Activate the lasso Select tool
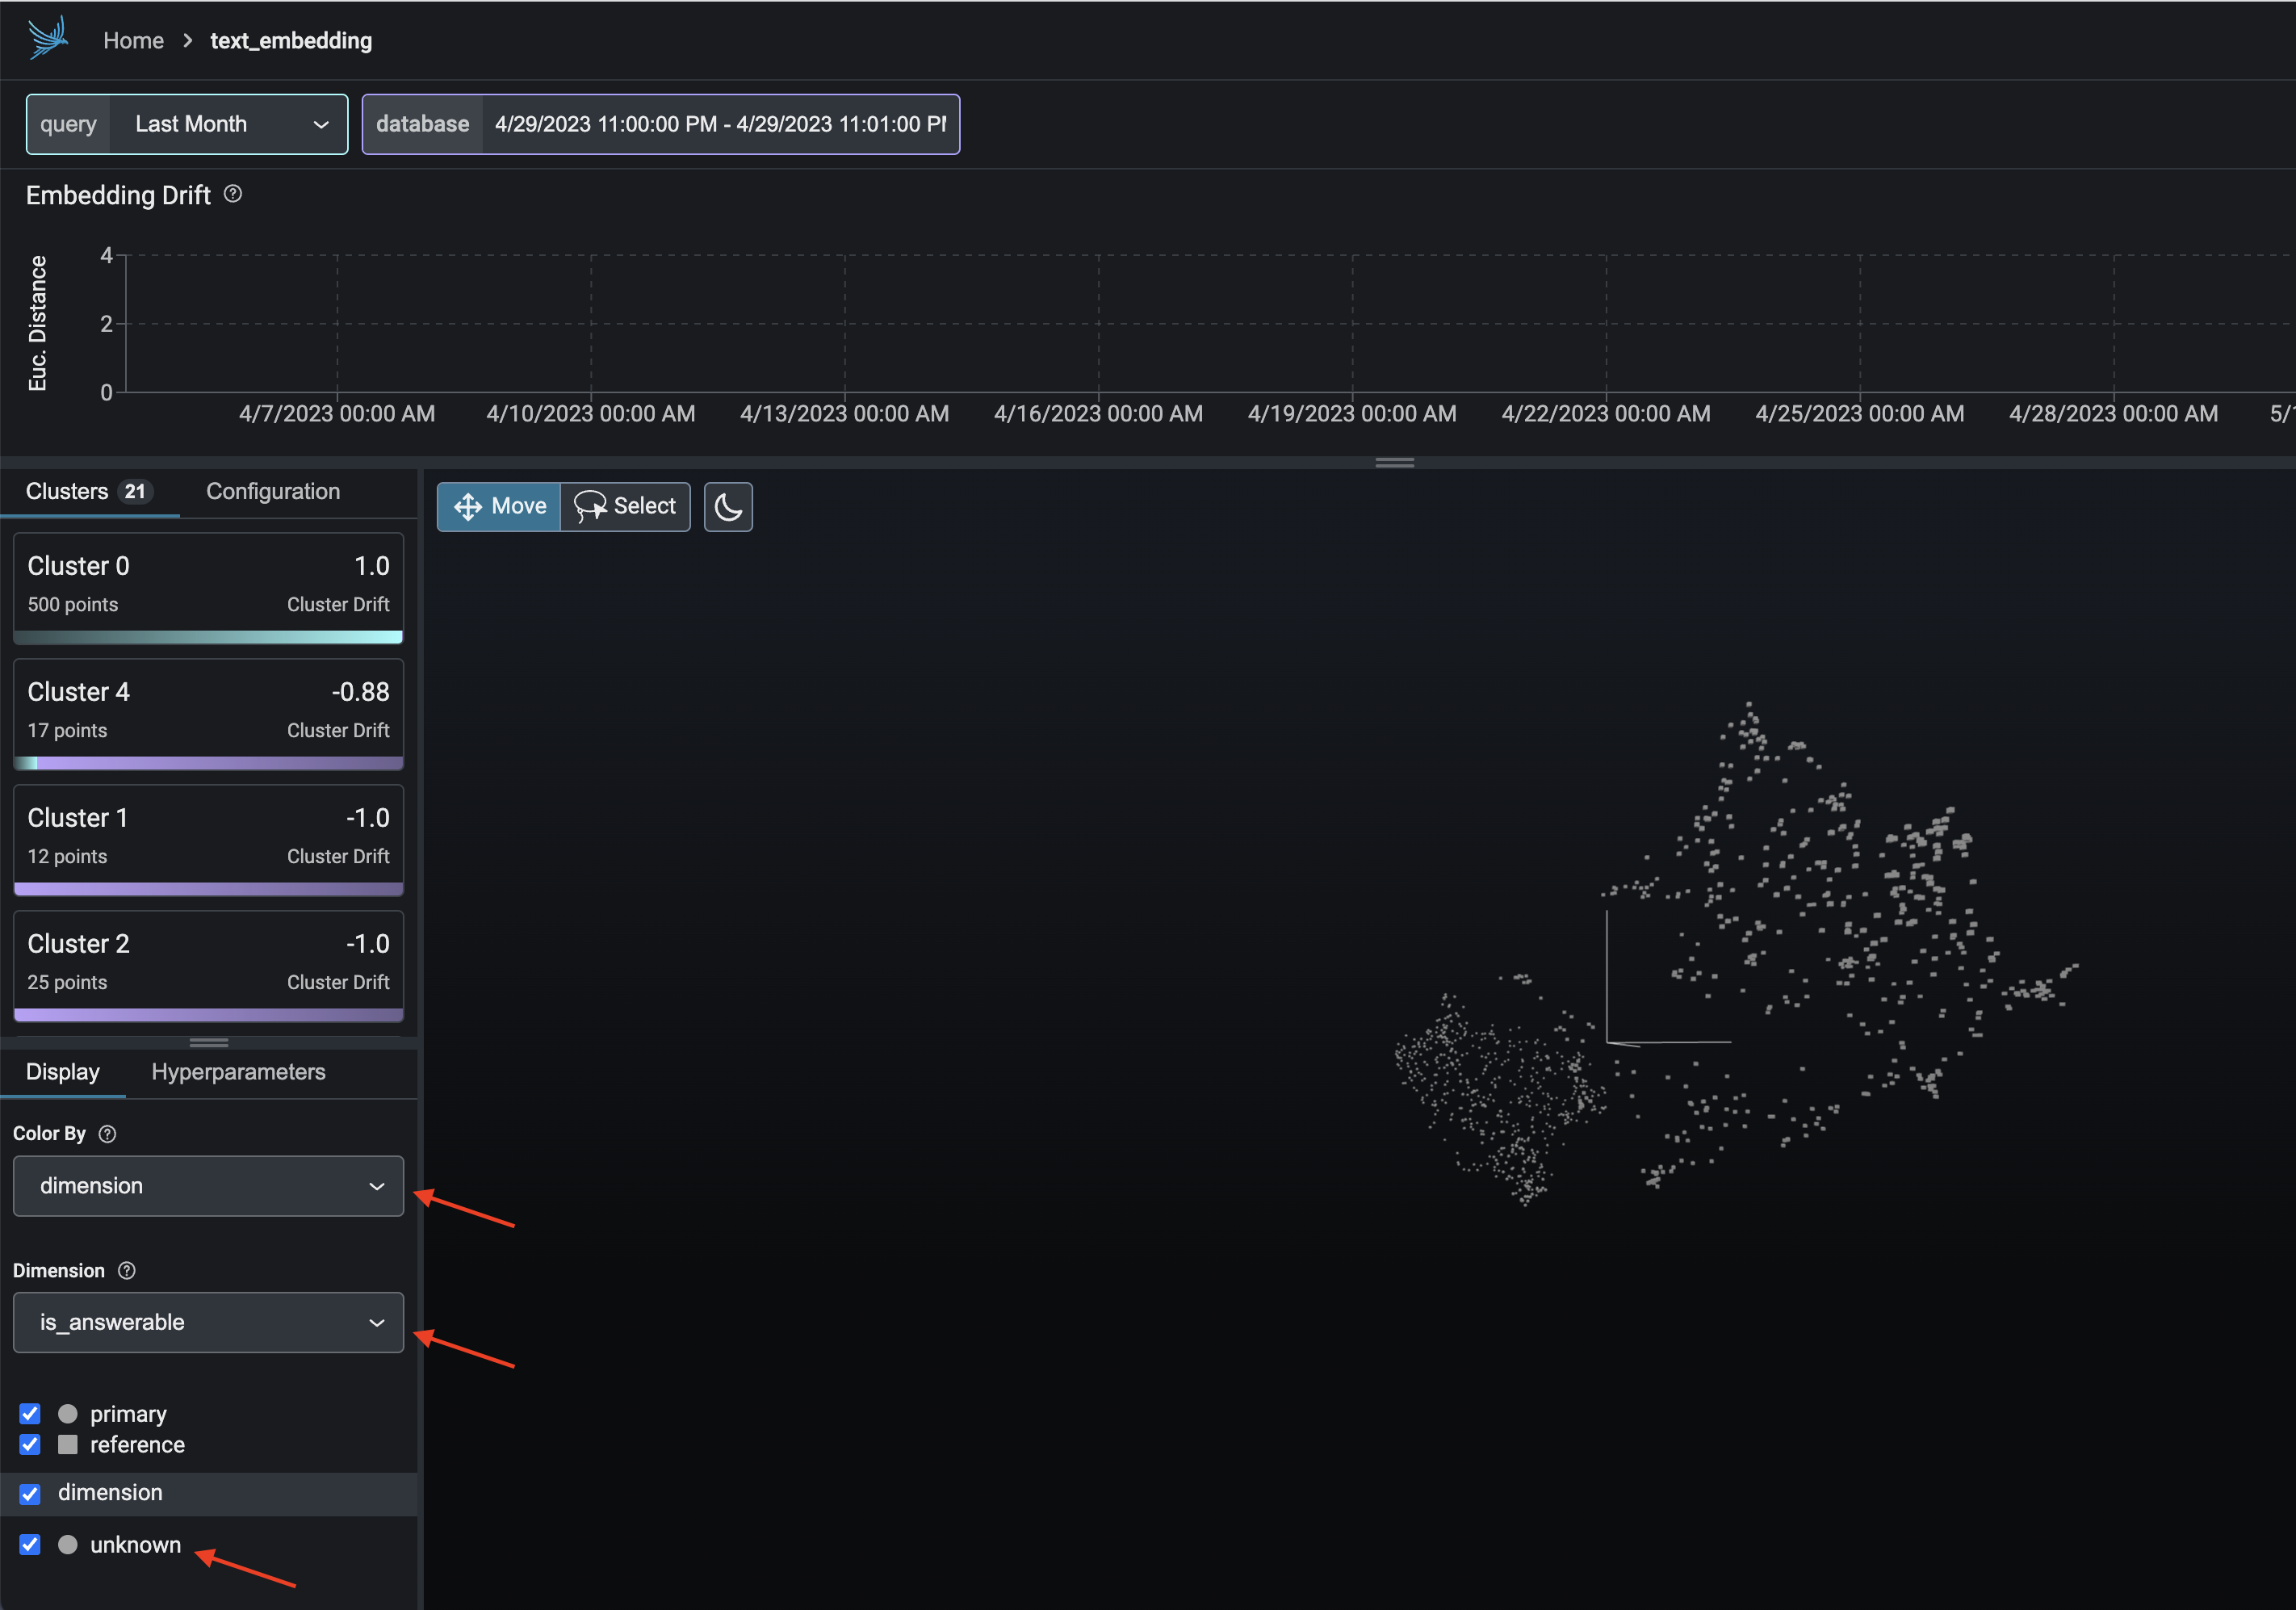This screenshot has height=1610, width=2296. click(x=626, y=507)
